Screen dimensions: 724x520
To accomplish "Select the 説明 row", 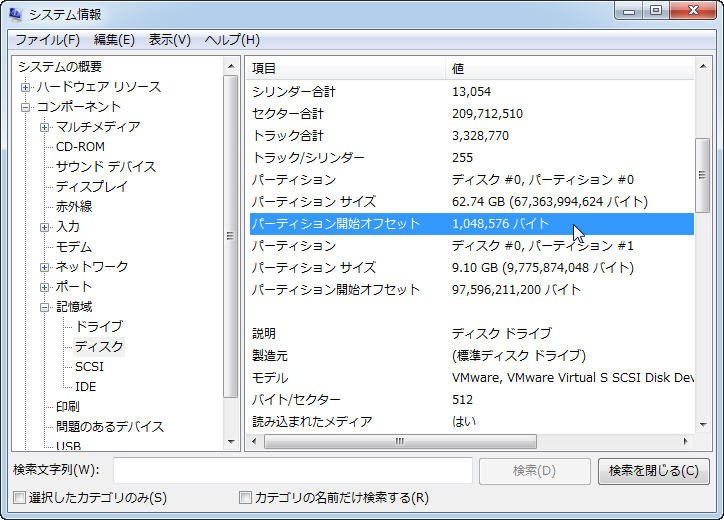I will click(471, 333).
